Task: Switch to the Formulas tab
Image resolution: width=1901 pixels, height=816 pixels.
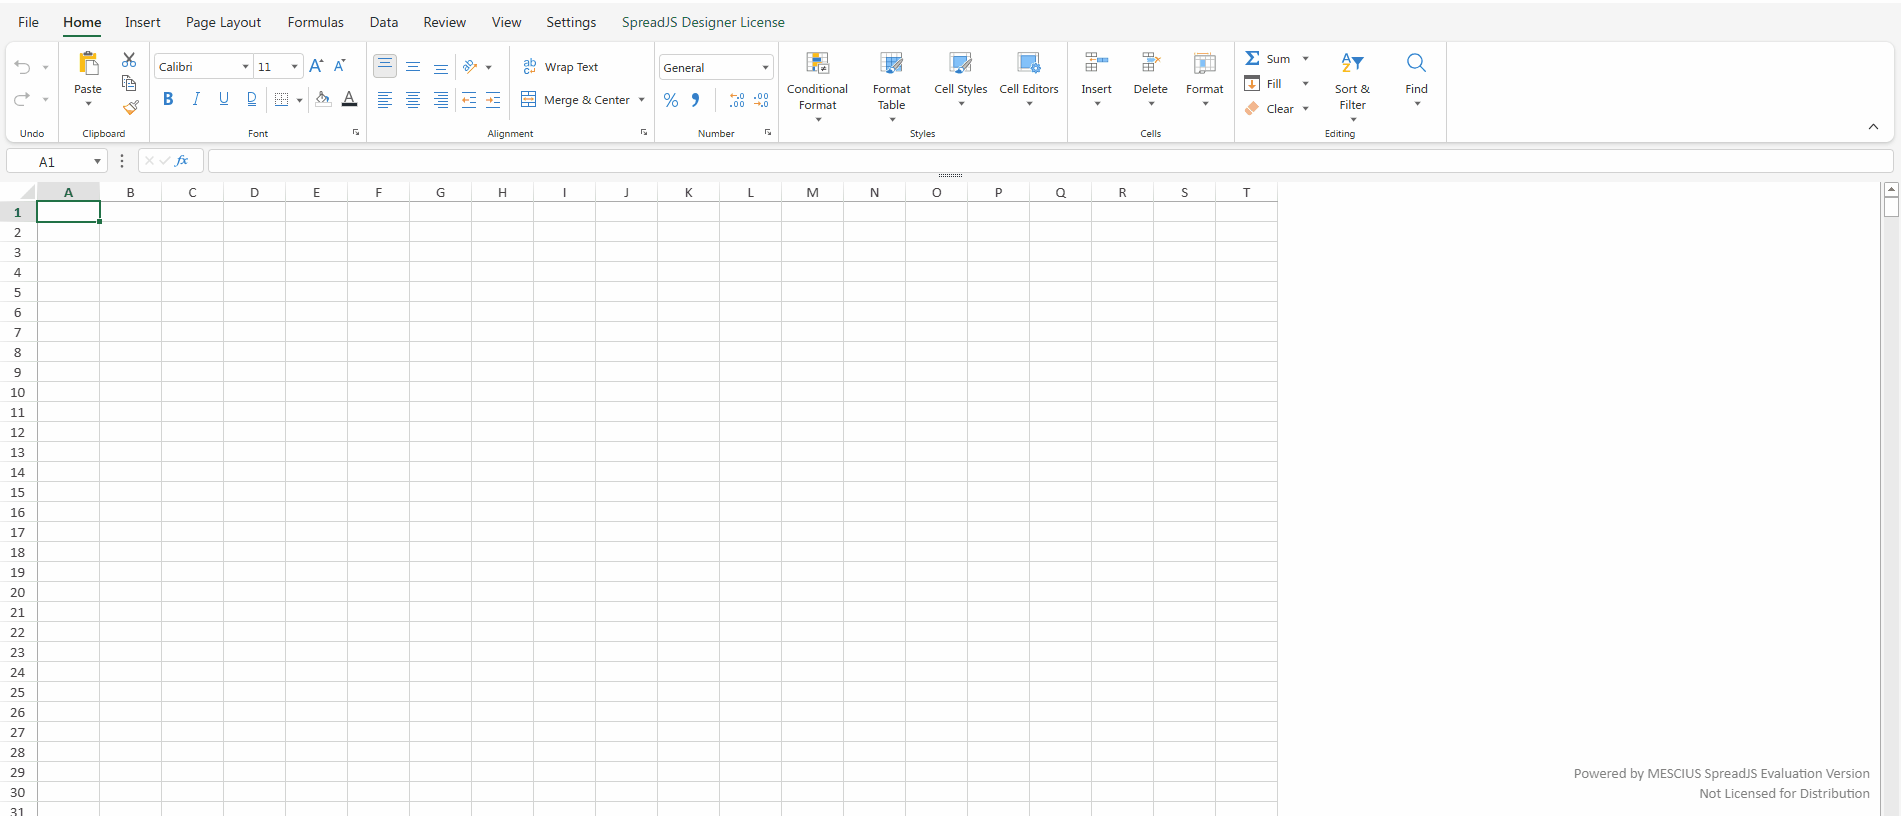Action: click(x=315, y=22)
